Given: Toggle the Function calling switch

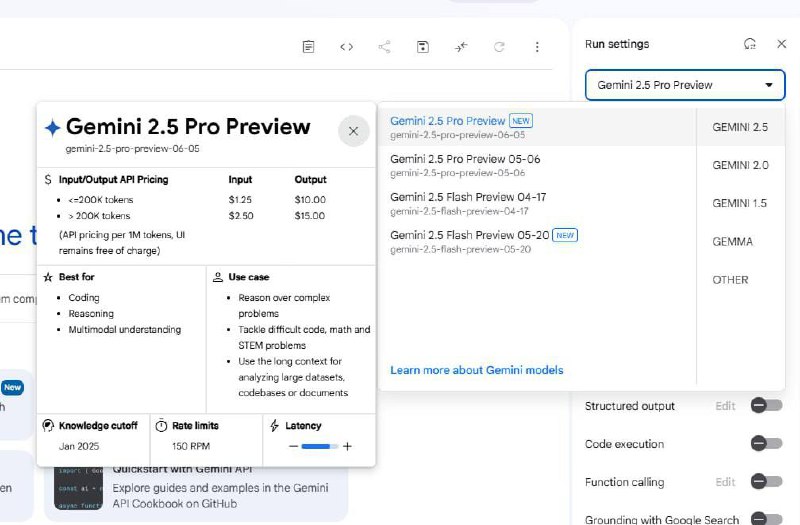Looking at the screenshot, I should click(x=766, y=481).
